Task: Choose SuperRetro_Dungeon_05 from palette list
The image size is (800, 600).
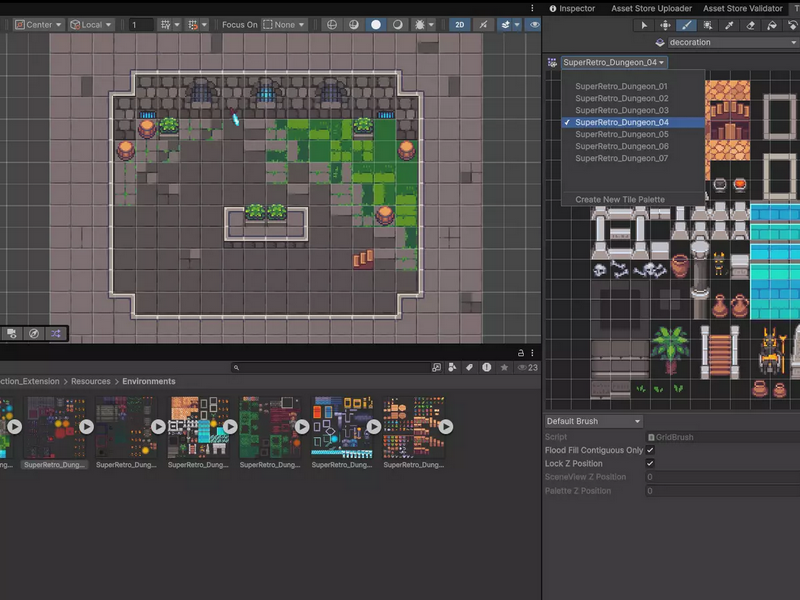Action: click(x=621, y=134)
